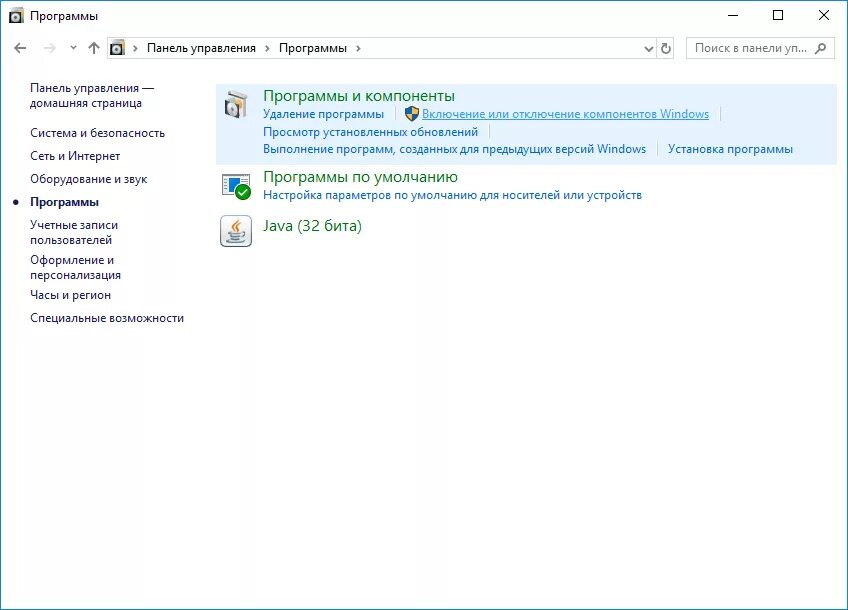The width and height of the screenshot is (848, 610).
Task: Open 'Программы и компоненты' heading
Action: [x=359, y=96]
